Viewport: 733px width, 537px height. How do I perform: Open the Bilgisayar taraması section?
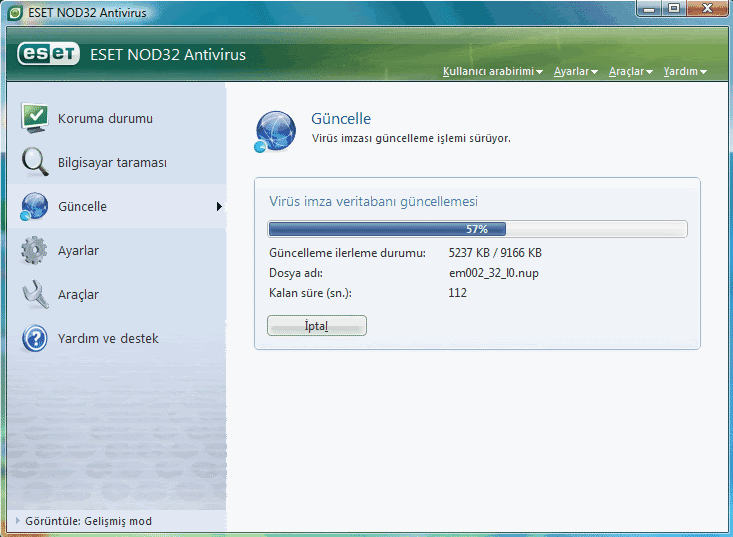pos(117,162)
